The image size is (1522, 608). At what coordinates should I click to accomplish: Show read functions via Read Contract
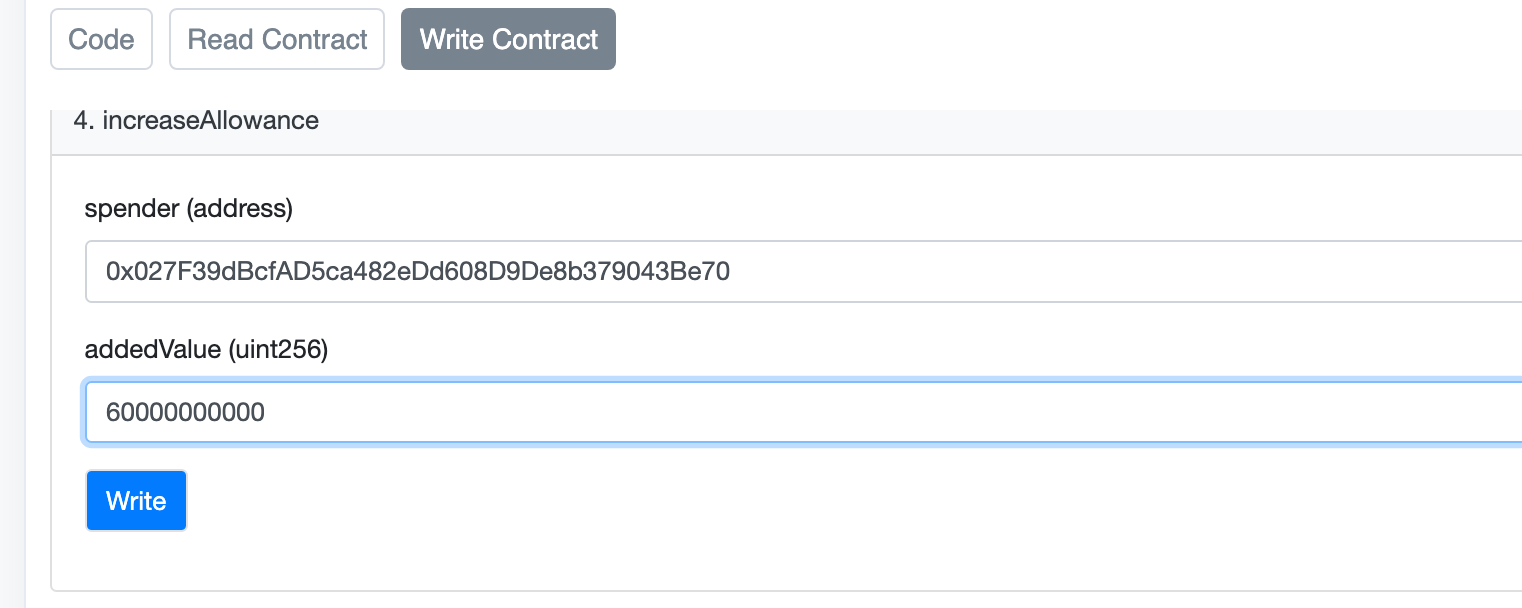pos(277,40)
